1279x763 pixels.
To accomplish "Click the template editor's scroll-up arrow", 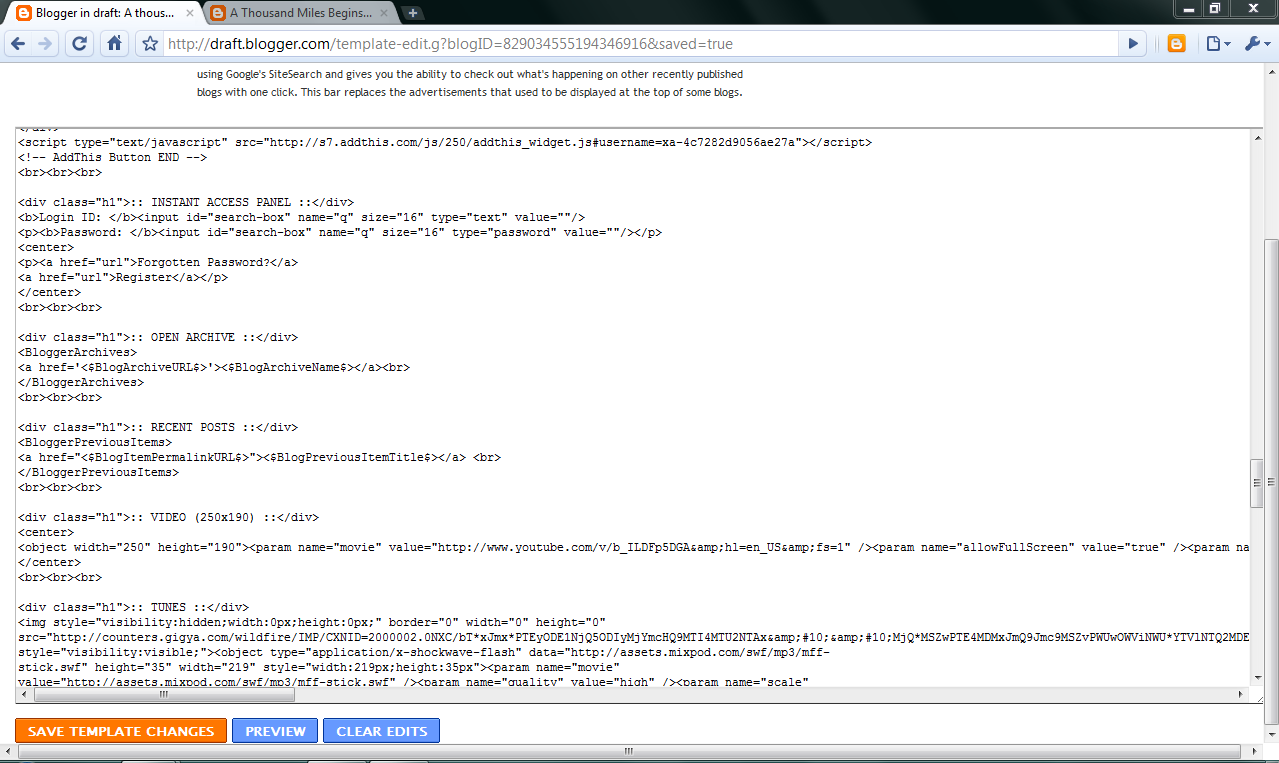I will 1256,137.
